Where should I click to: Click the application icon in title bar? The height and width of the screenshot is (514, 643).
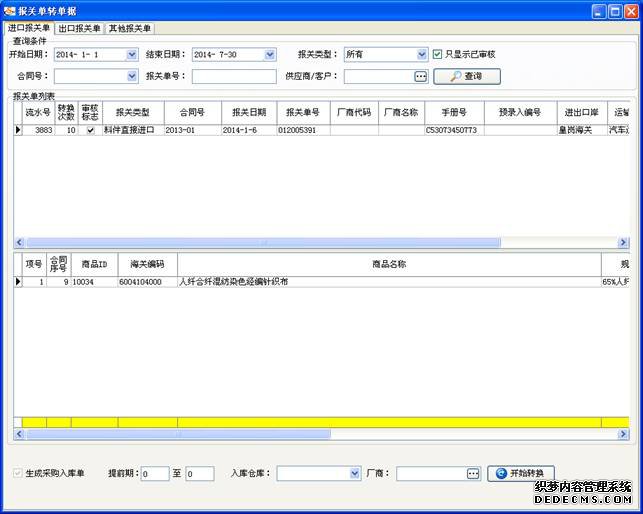[10, 9]
